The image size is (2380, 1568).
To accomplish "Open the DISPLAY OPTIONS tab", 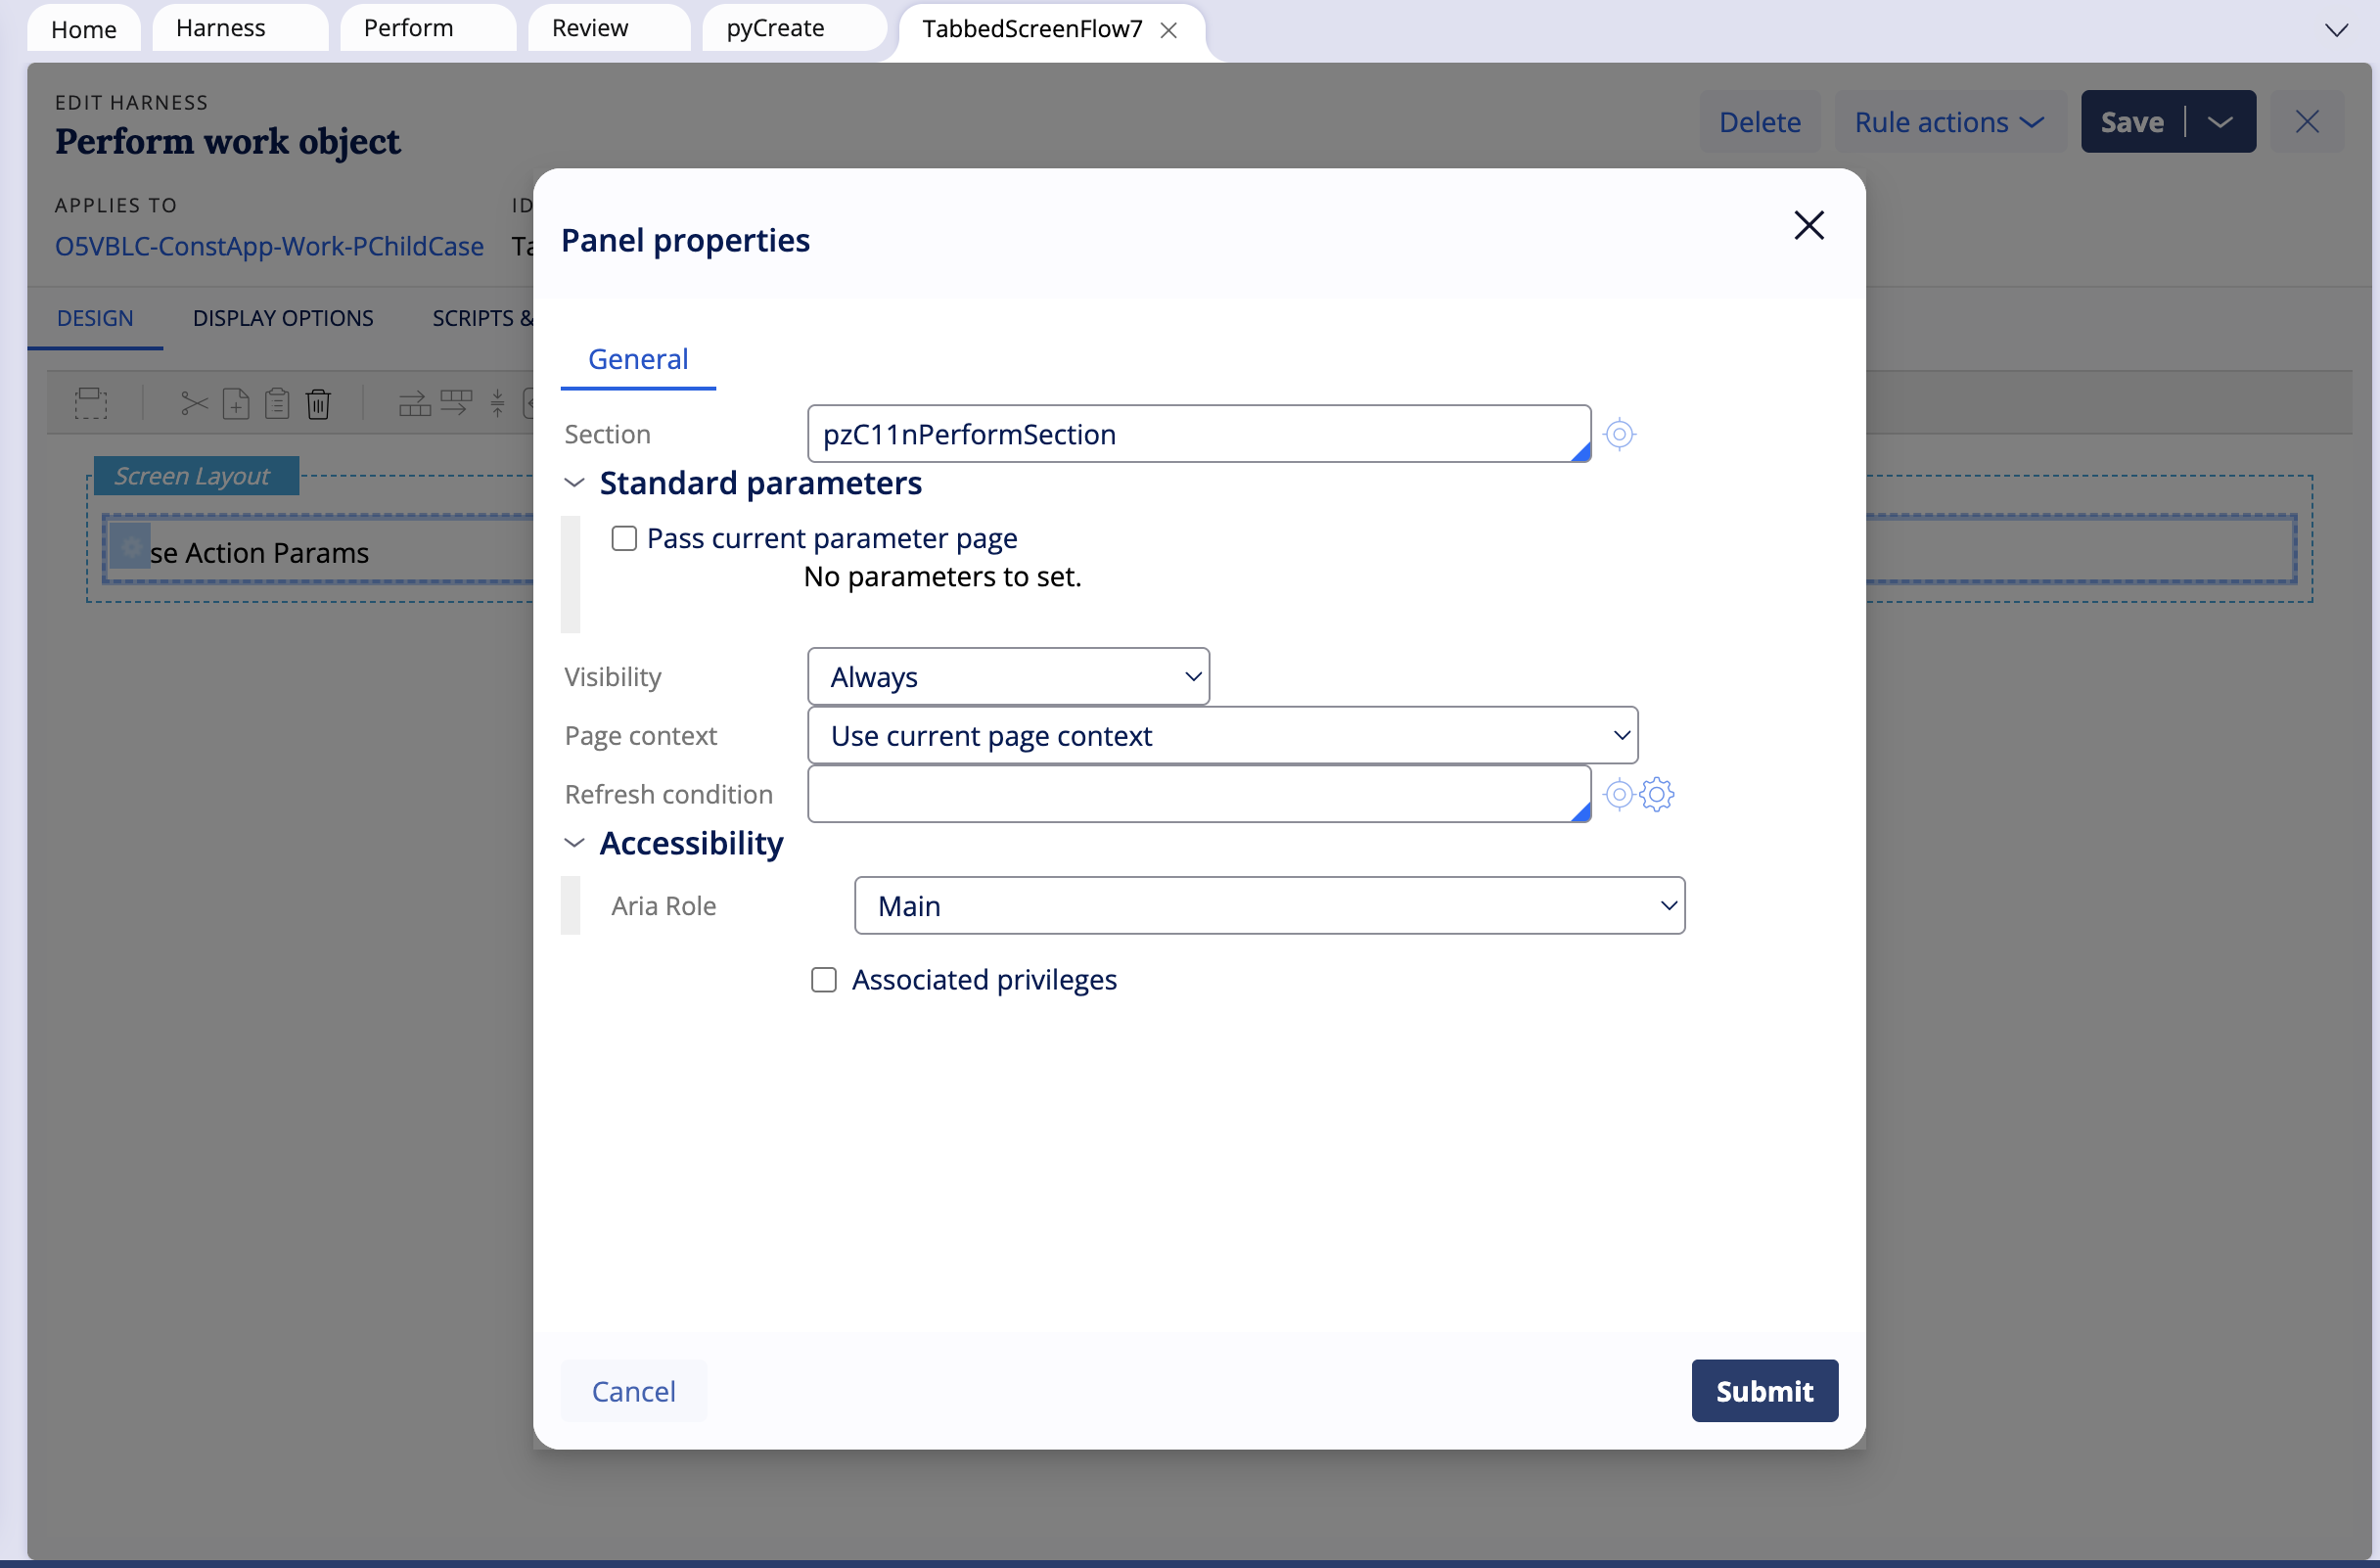I will pyautogui.click(x=283, y=318).
